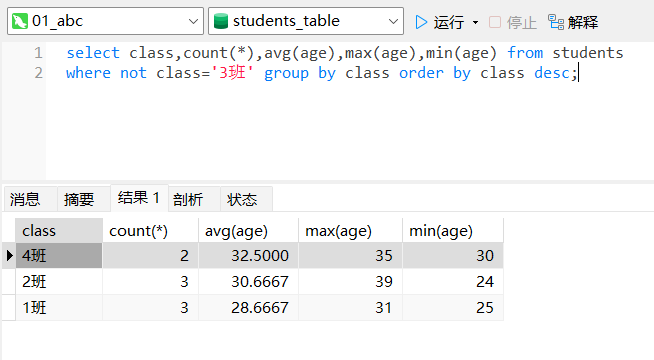
Task: Click the avg(age) column header
Action: point(248,230)
